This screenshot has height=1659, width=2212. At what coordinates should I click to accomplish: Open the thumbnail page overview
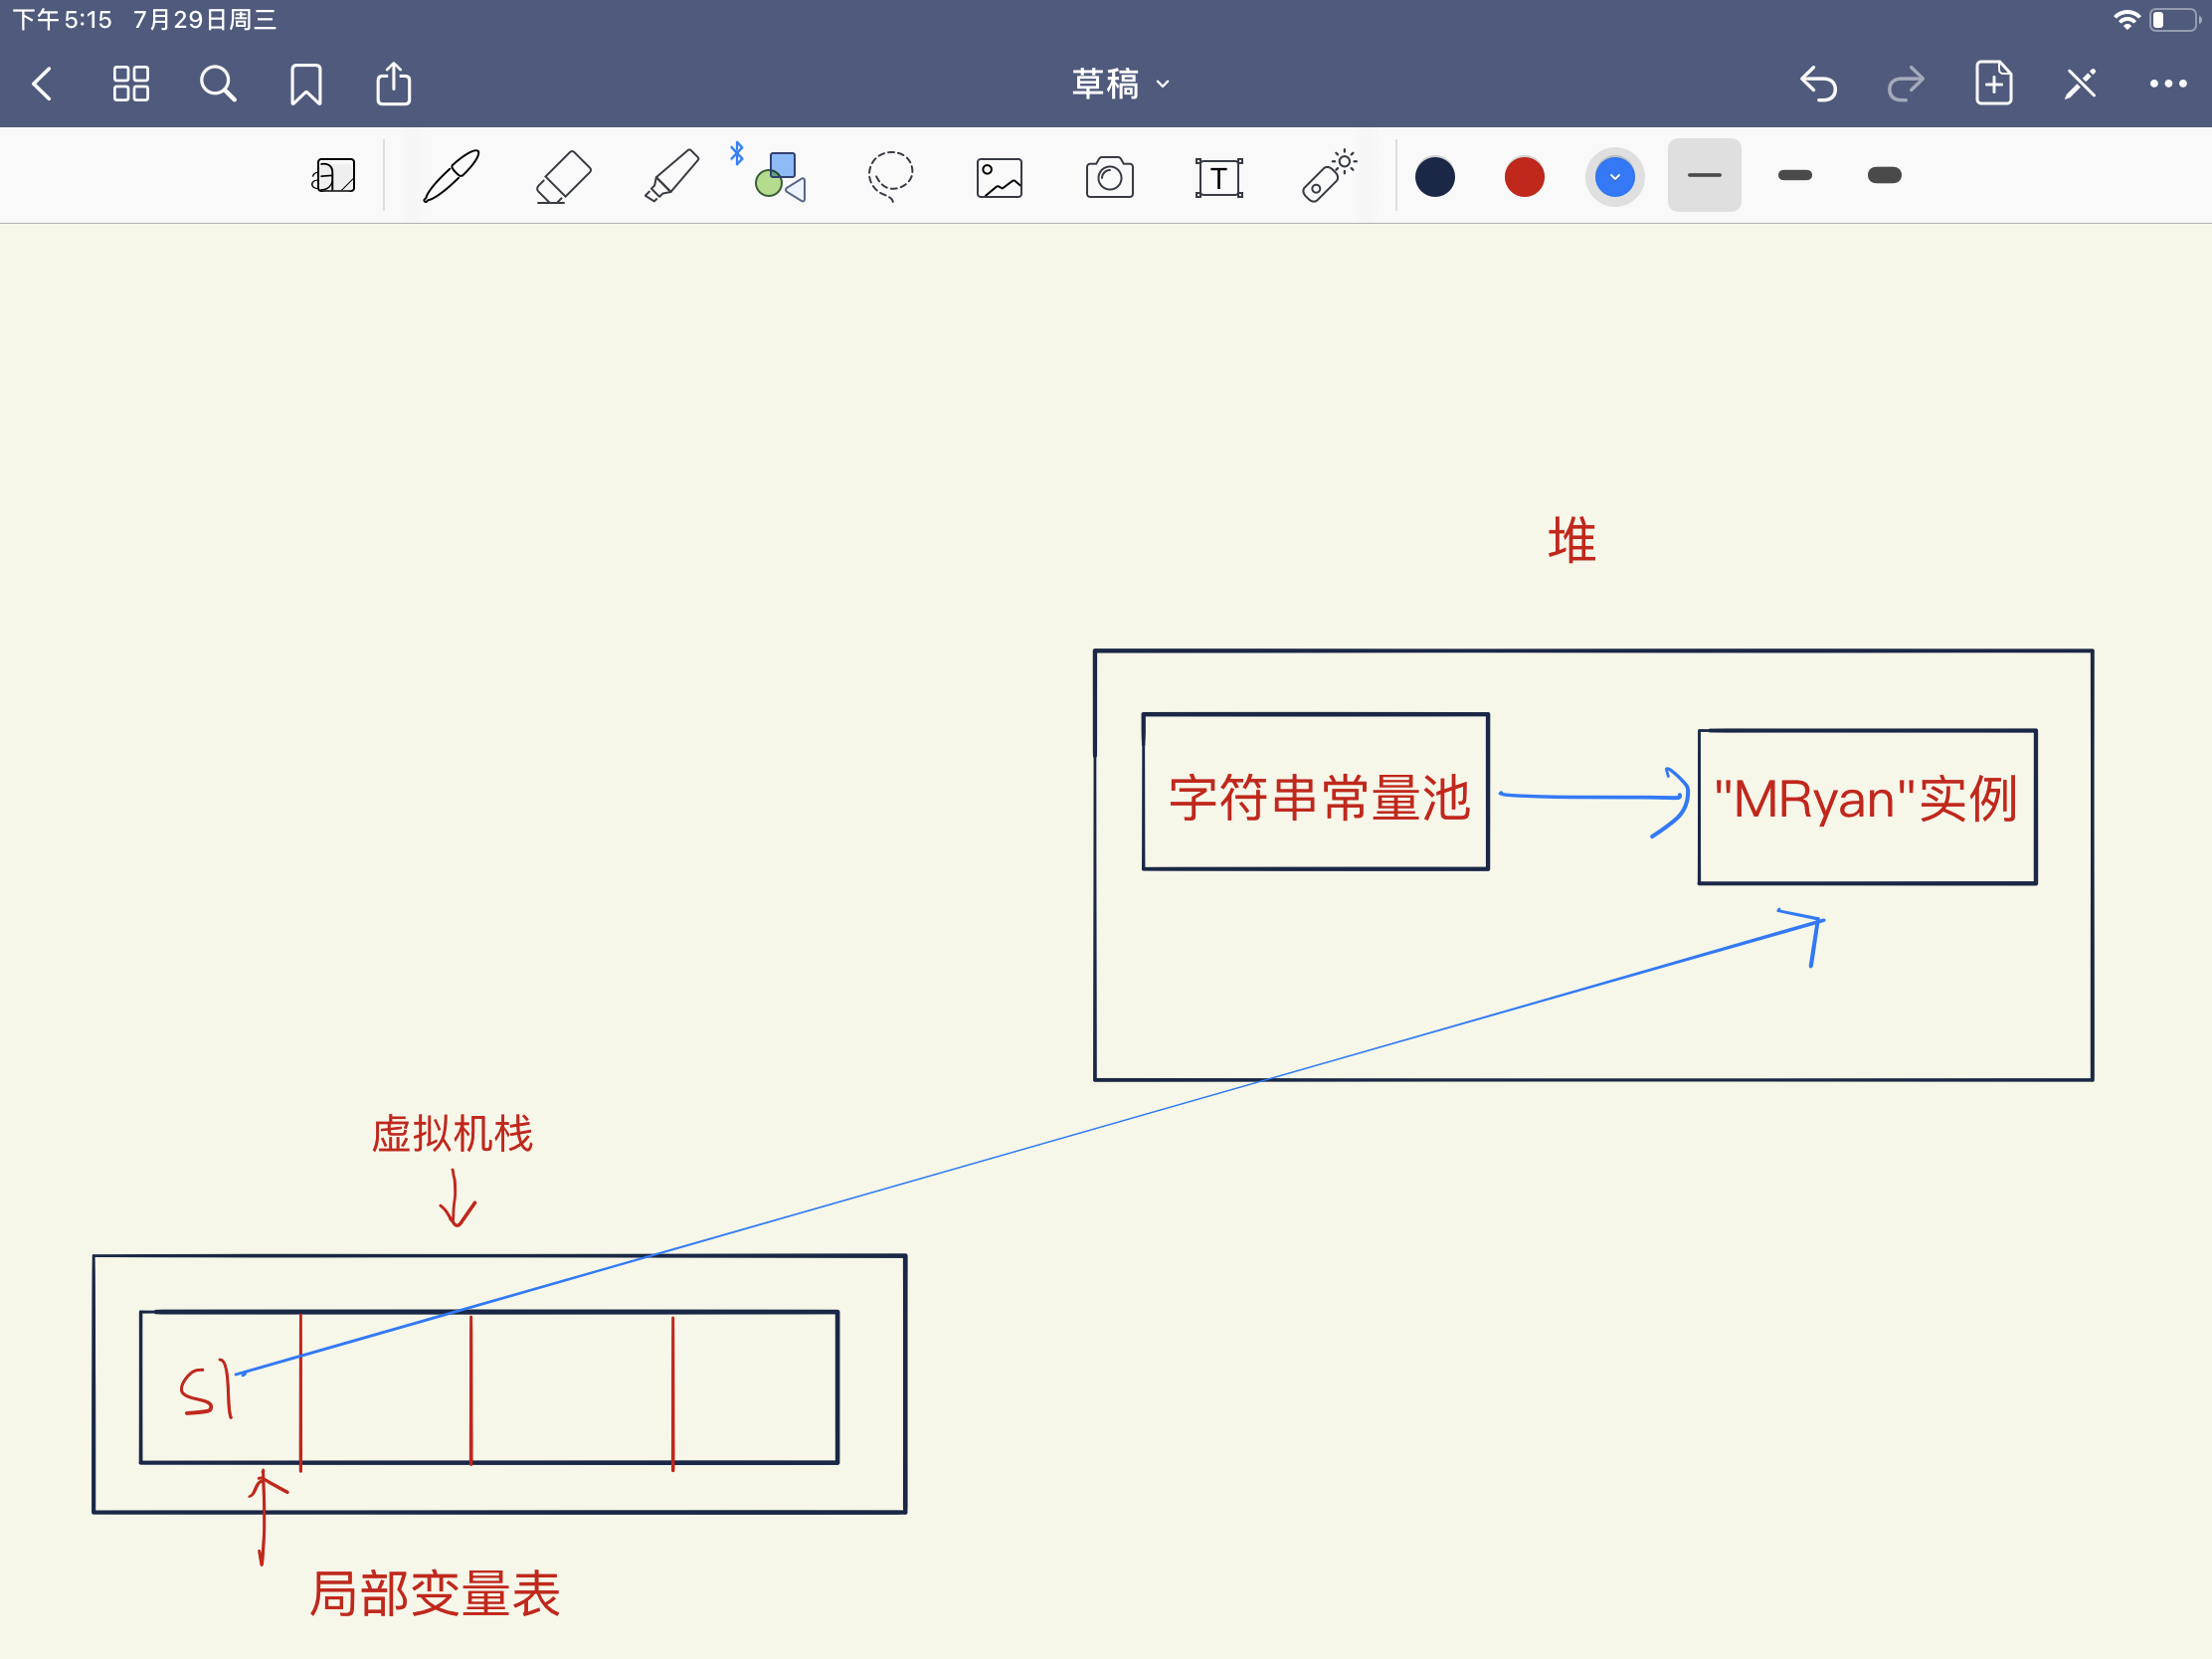click(131, 84)
